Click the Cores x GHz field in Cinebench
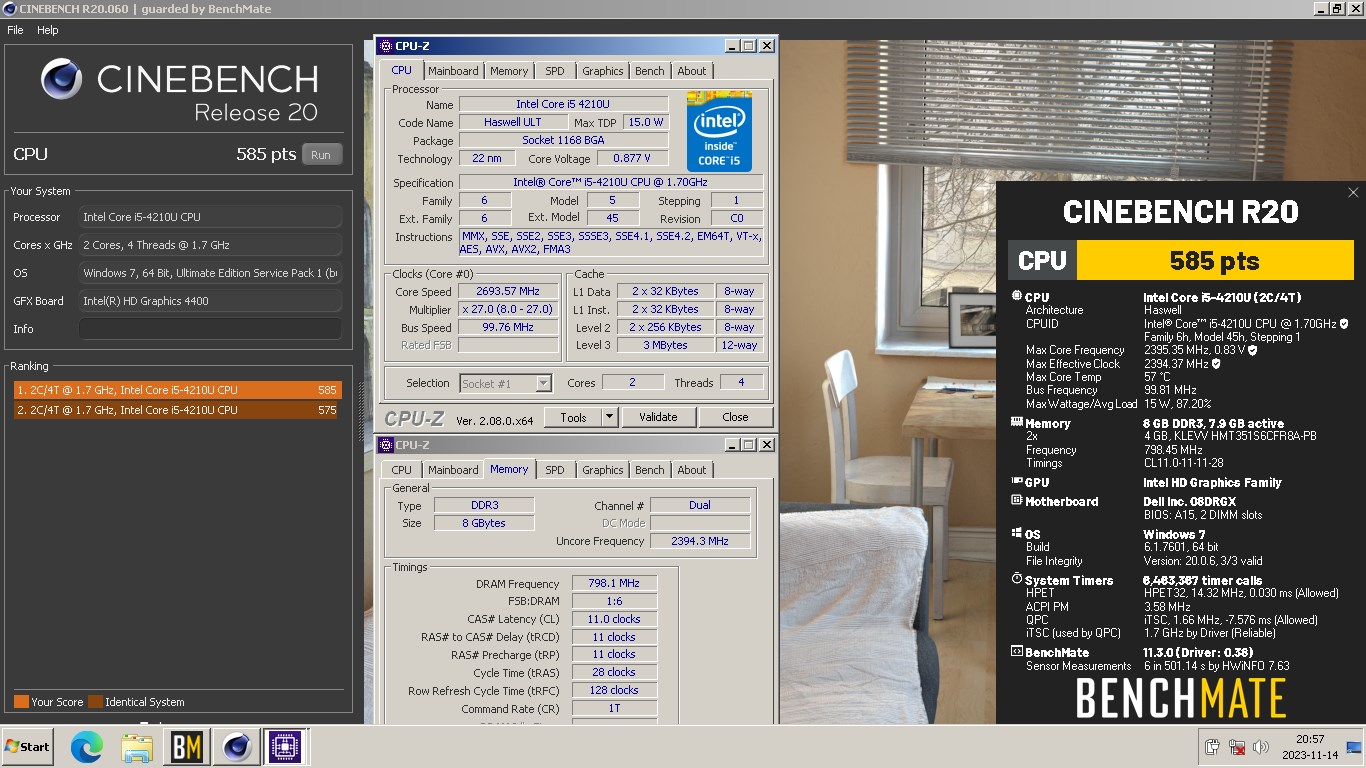This screenshot has height=768, width=1366. click(210, 245)
